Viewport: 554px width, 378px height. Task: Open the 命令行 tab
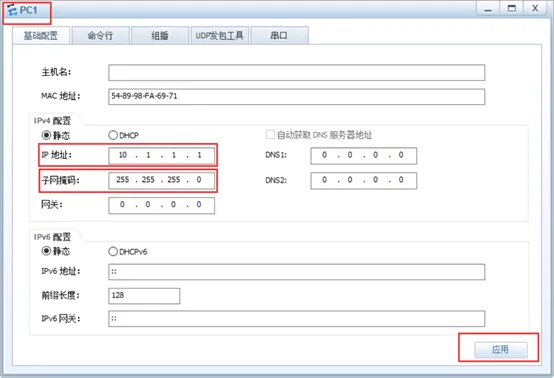[101, 35]
